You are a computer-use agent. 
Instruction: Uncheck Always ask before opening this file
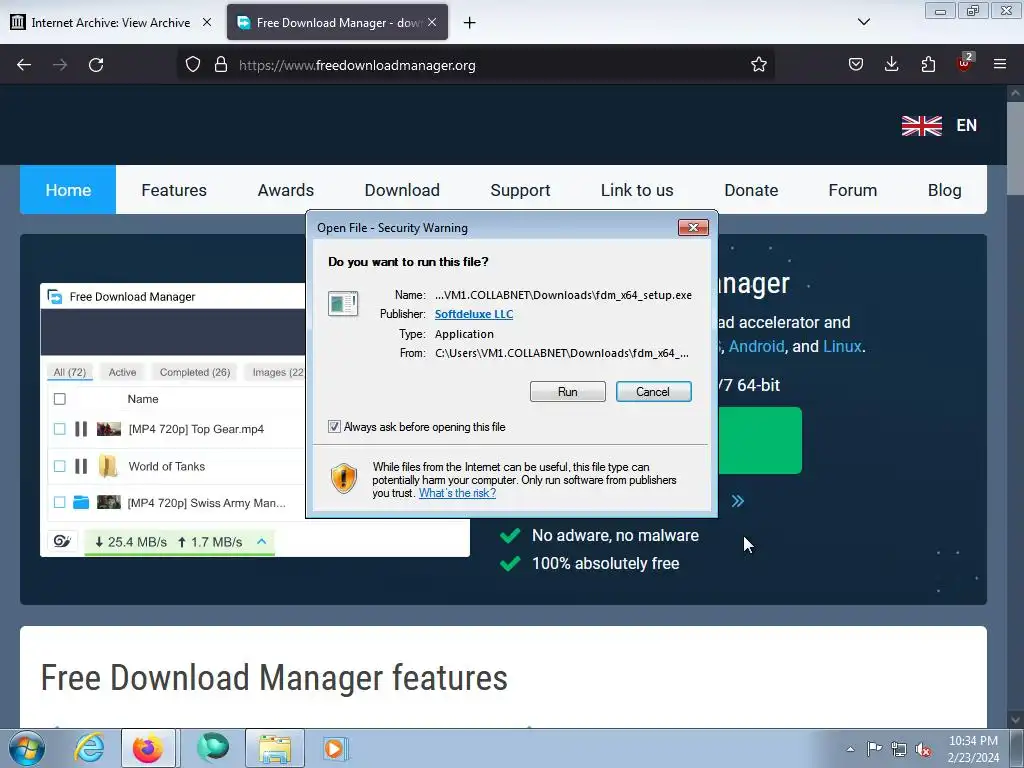334,426
